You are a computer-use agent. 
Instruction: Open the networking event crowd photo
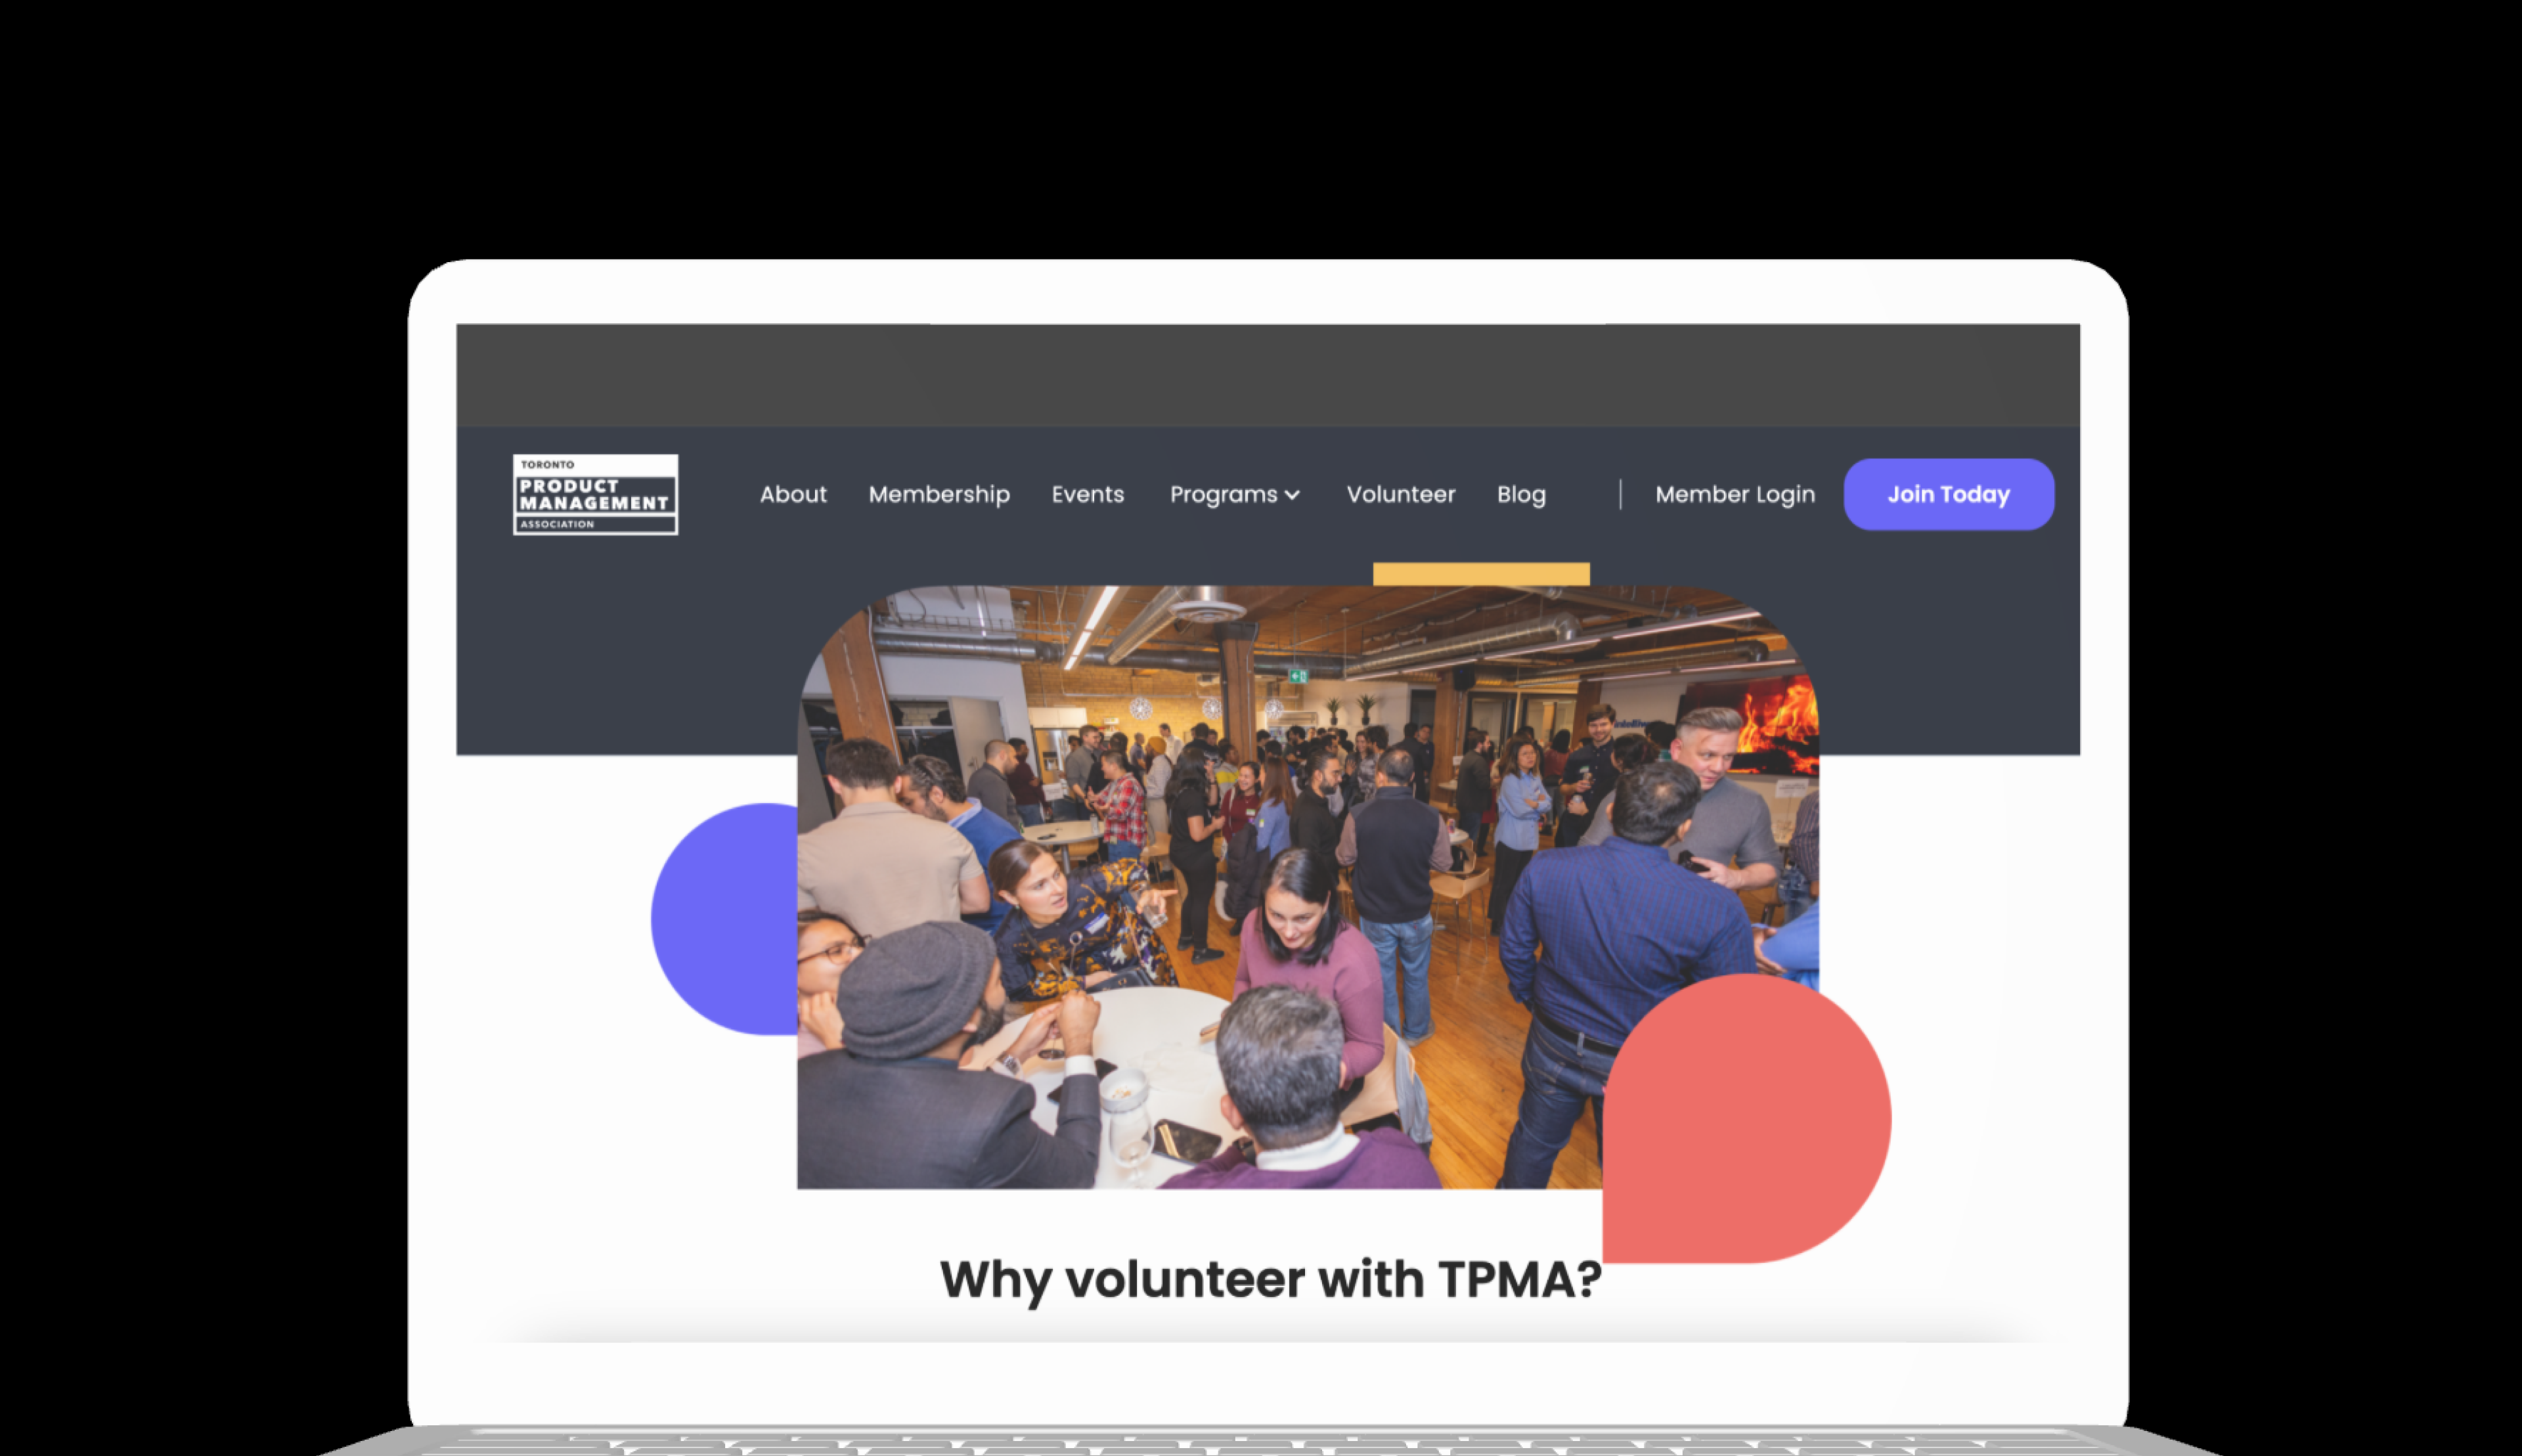tap(1307, 887)
